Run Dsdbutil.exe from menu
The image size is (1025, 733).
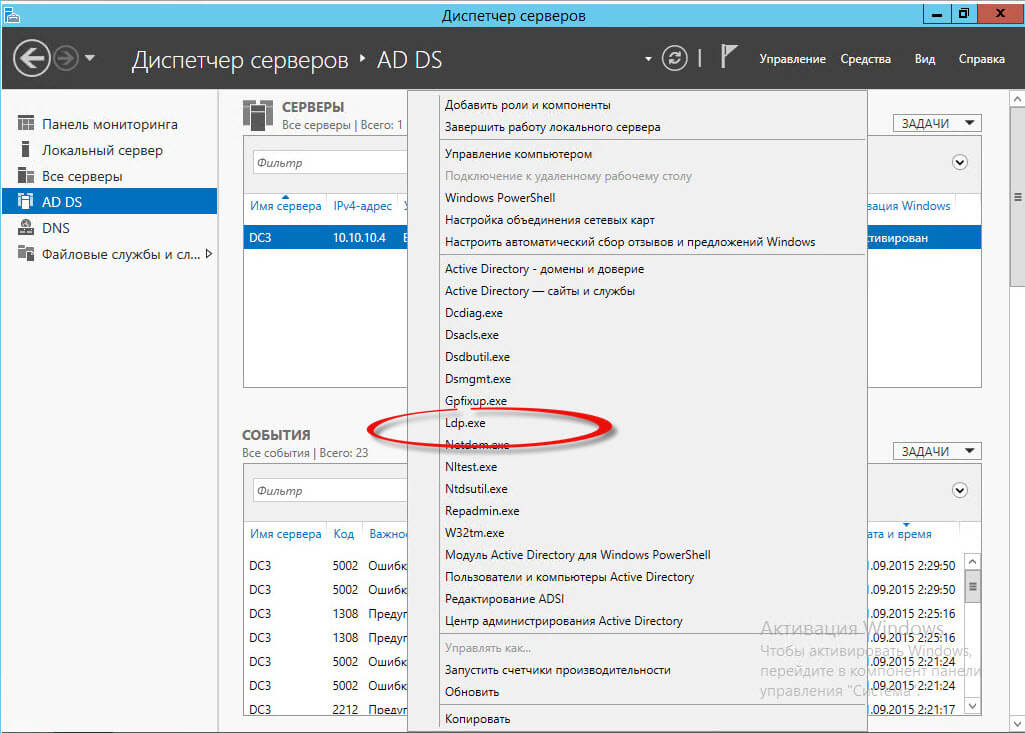tap(477, 357)
